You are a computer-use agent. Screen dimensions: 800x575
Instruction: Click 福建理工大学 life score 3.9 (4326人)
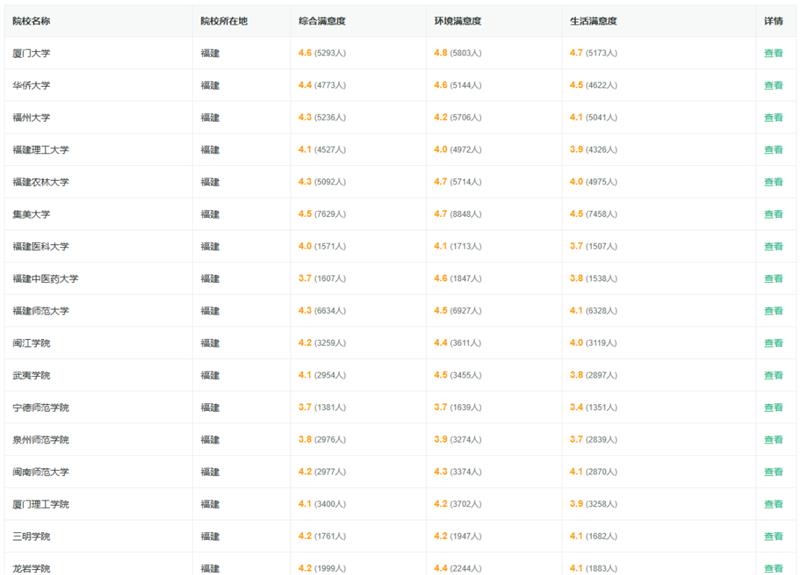(x=593, y=149)
